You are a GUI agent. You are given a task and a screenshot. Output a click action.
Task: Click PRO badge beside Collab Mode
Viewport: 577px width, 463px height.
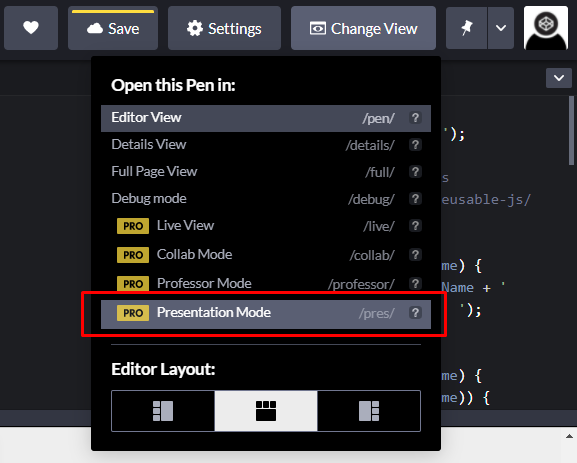click(133, 255)
